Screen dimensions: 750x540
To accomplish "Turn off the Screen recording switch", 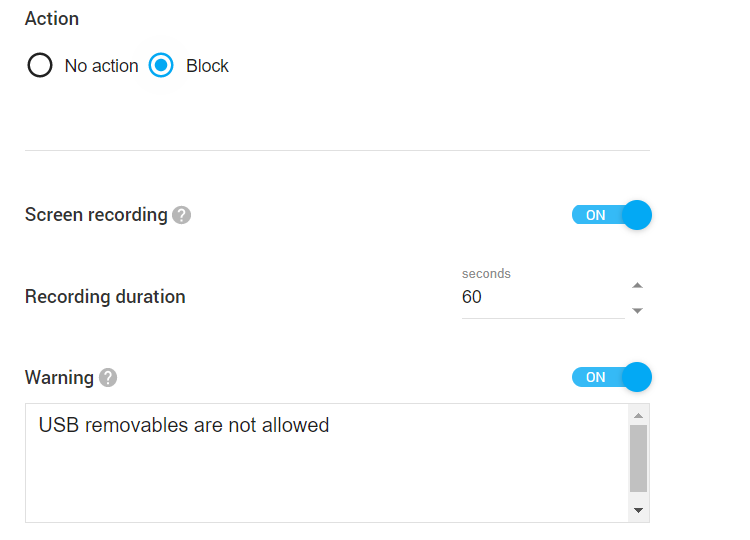I will click(611, 215).
